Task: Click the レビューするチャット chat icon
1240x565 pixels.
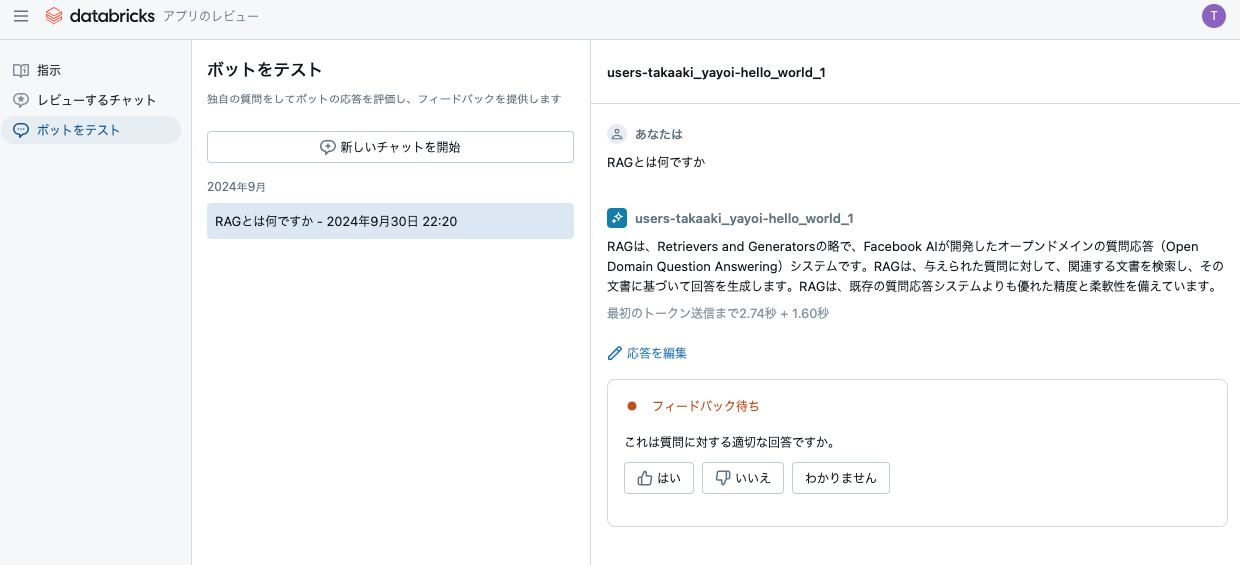Action: [21, 100]
